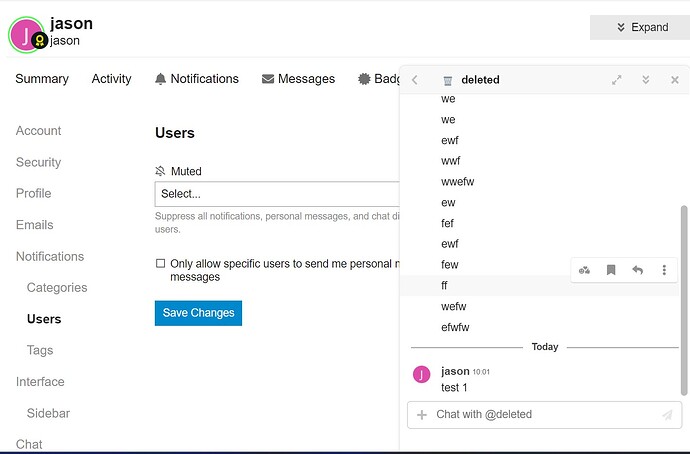Go to Security preferences
Screen dimensions: 690x454
(x=38, y=162)
